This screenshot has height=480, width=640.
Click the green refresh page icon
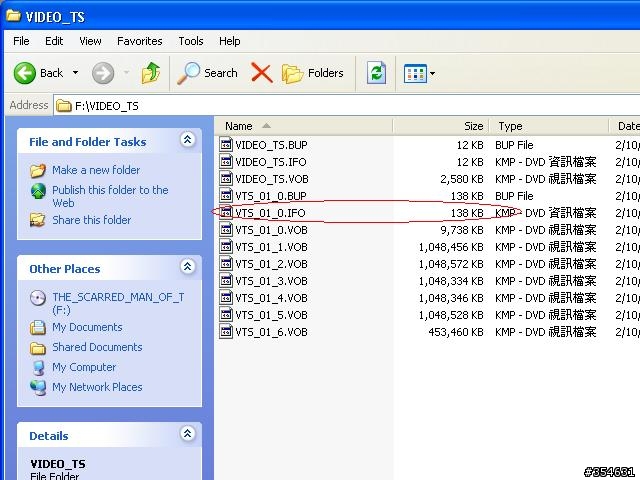[376, 73]
